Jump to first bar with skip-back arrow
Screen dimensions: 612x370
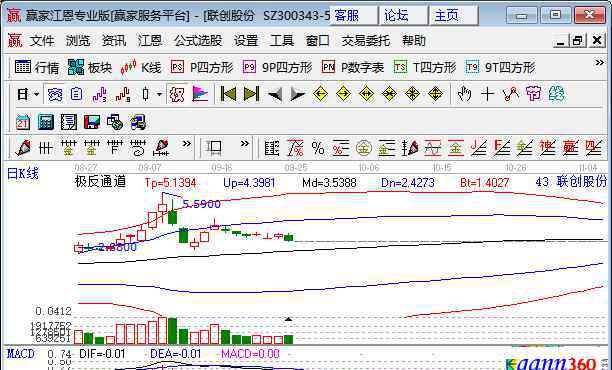(228, 94)
